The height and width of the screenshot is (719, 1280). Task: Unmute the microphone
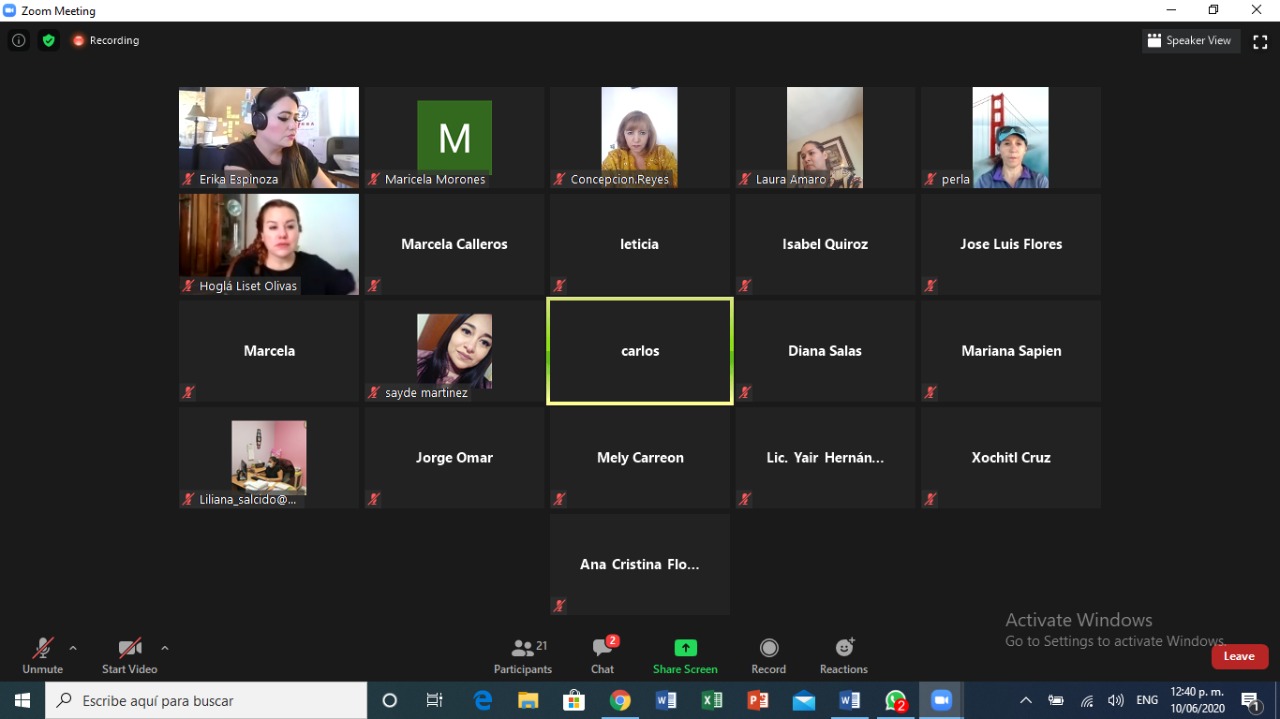pos(42,656)
